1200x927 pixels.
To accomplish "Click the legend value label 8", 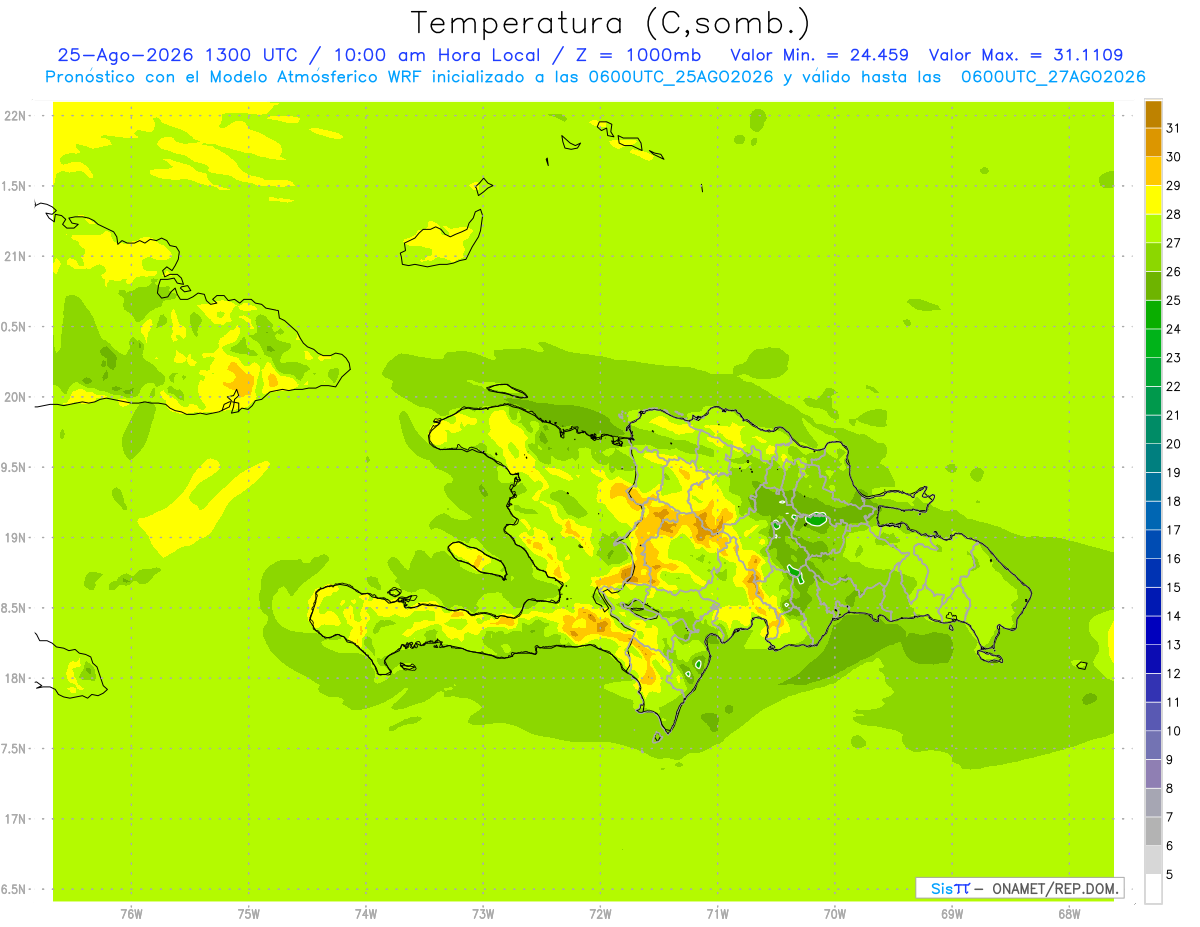I will point(1170,788).
